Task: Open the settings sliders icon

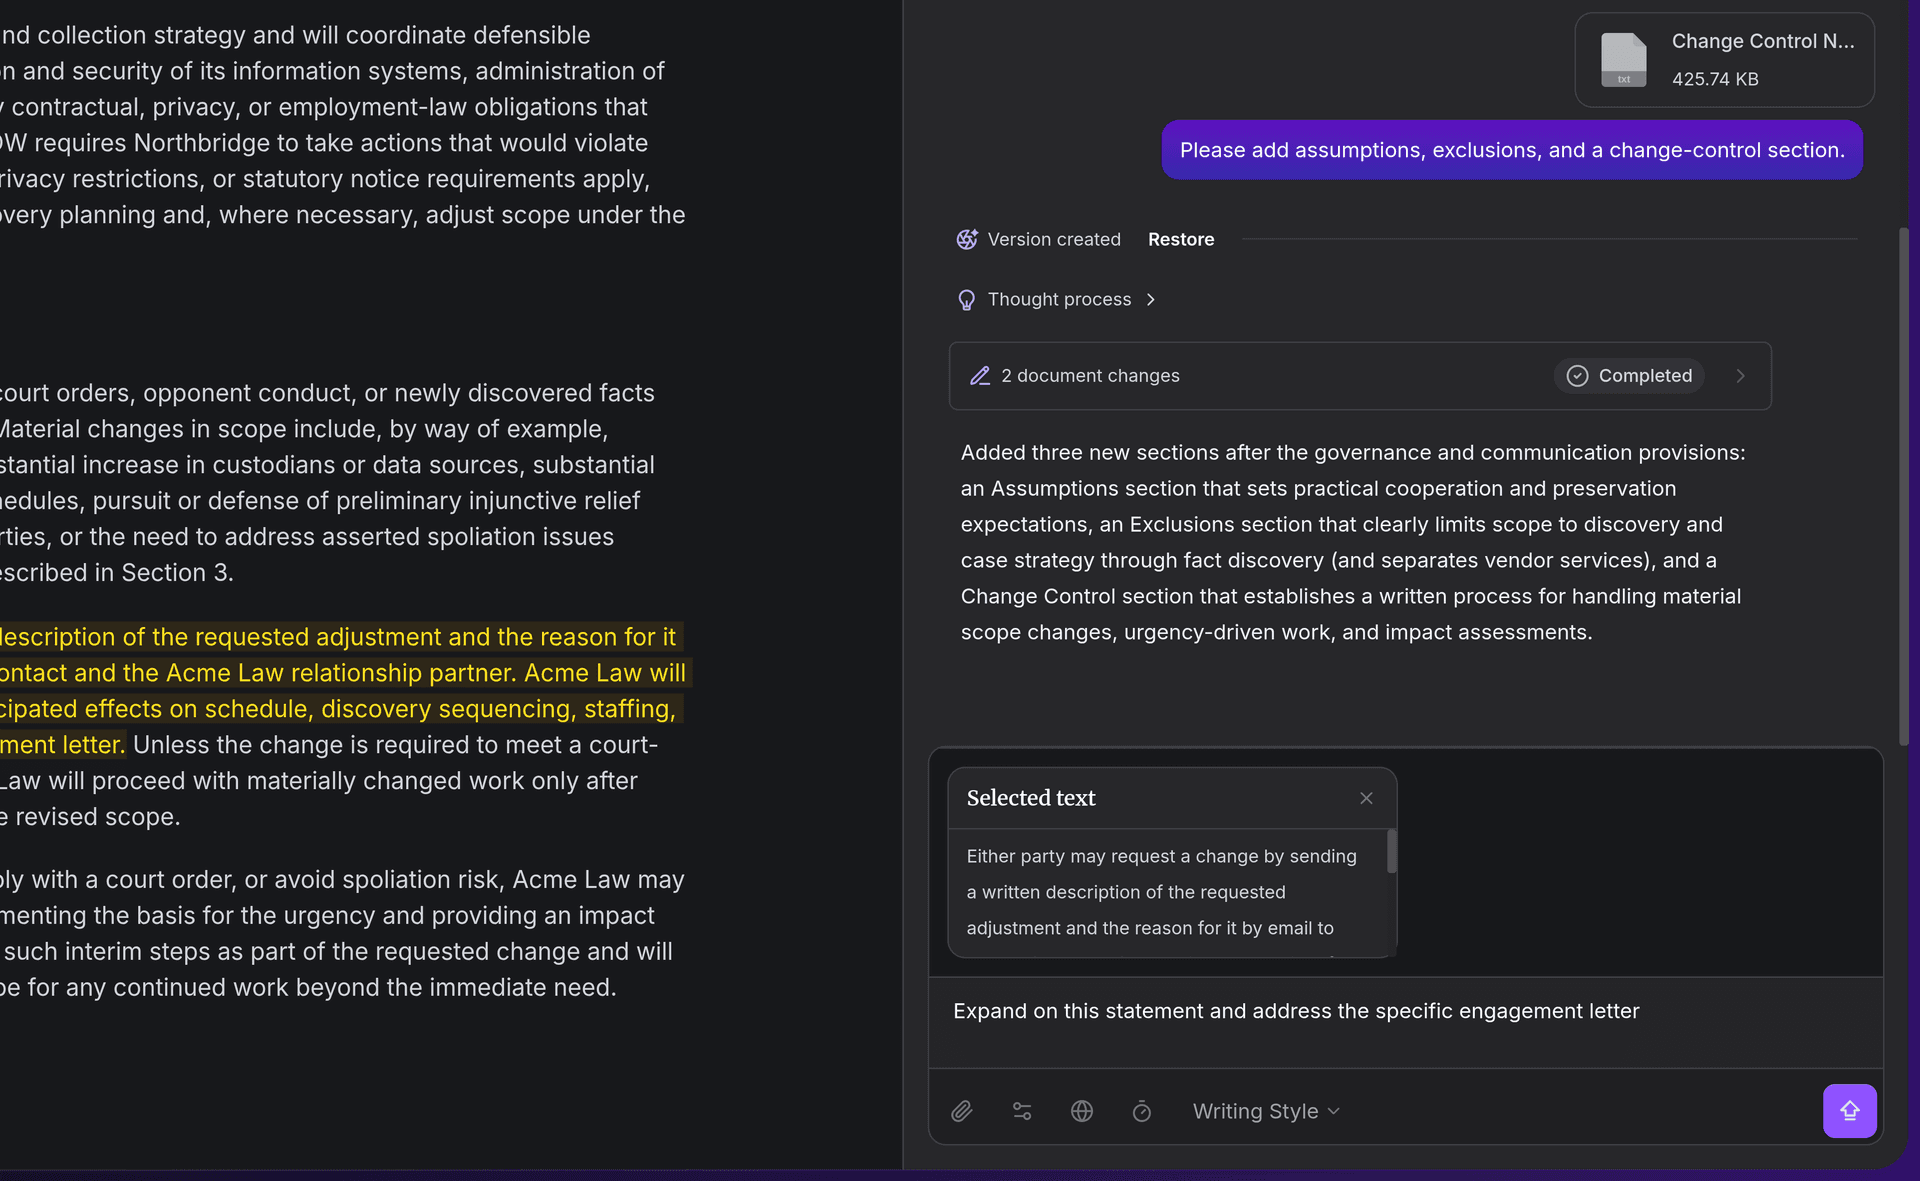Action: [1022, 1111]
